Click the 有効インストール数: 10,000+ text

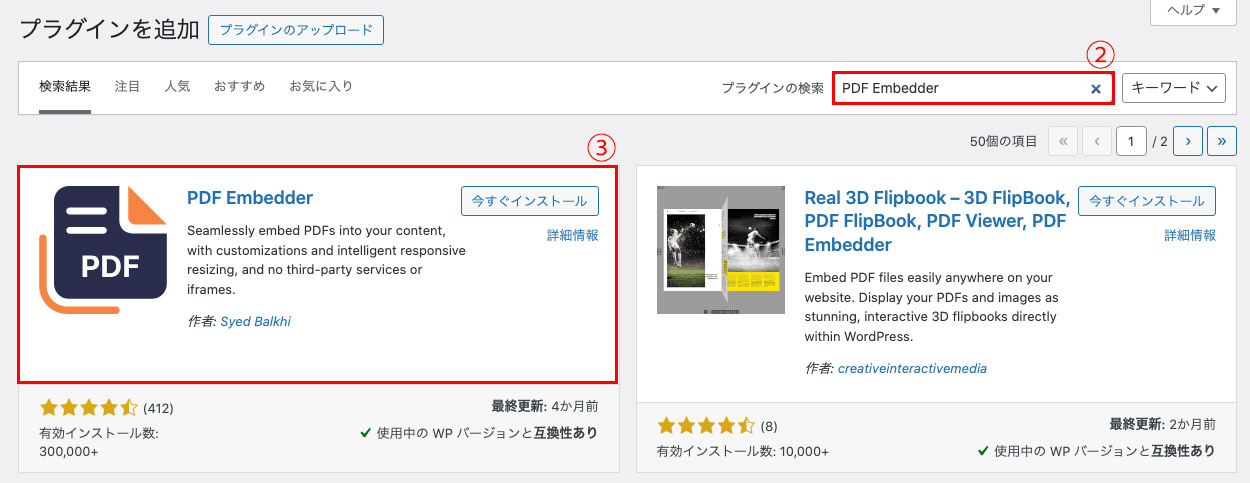click(x=743, y=452)
